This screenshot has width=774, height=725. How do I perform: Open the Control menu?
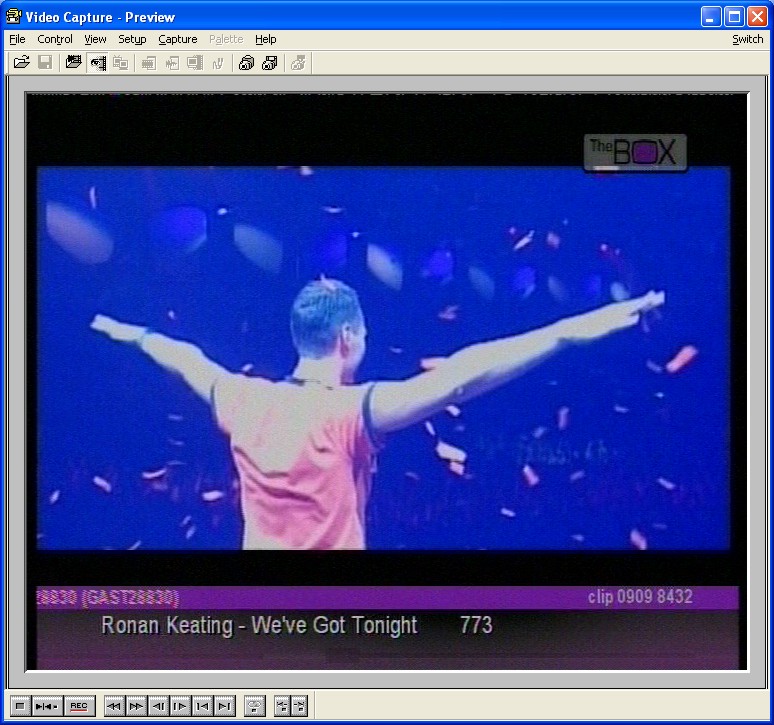pyautogui.click(x=55, y=39)
